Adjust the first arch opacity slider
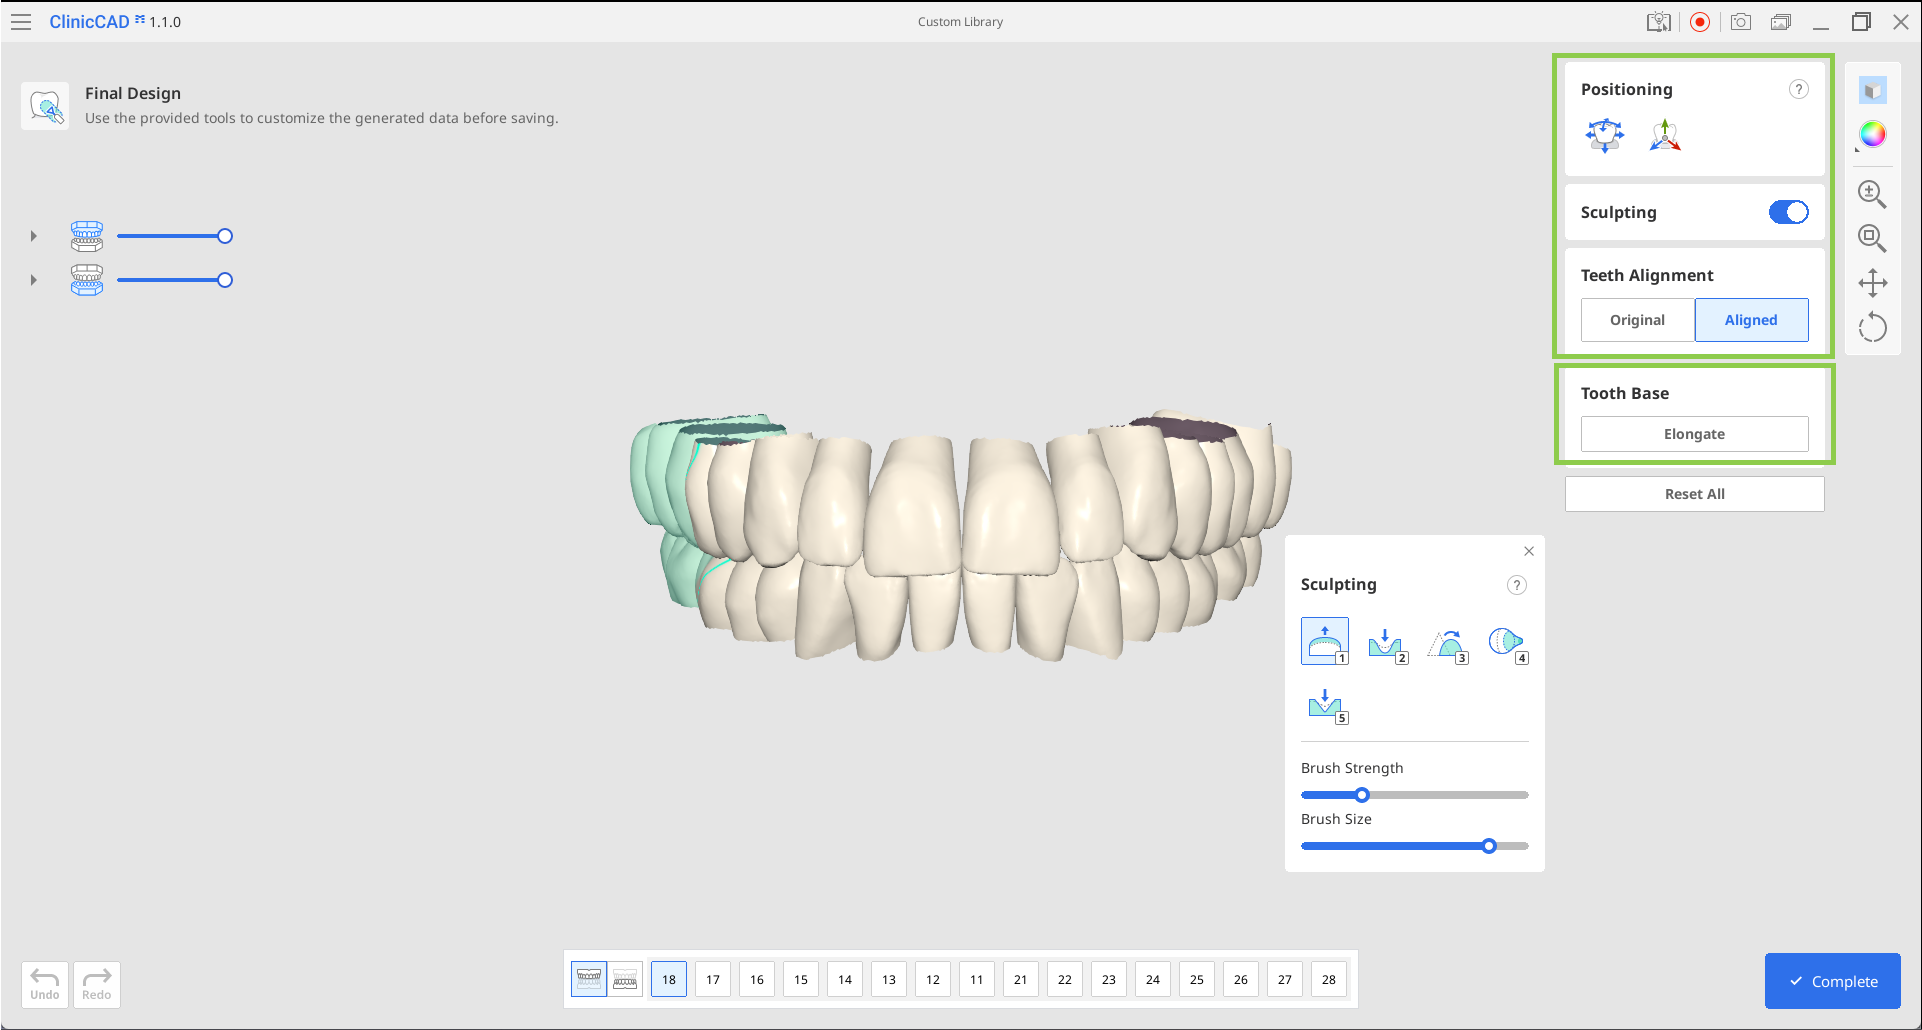The height and width of the screenshot is (1030, 1922). pos(174,236)
